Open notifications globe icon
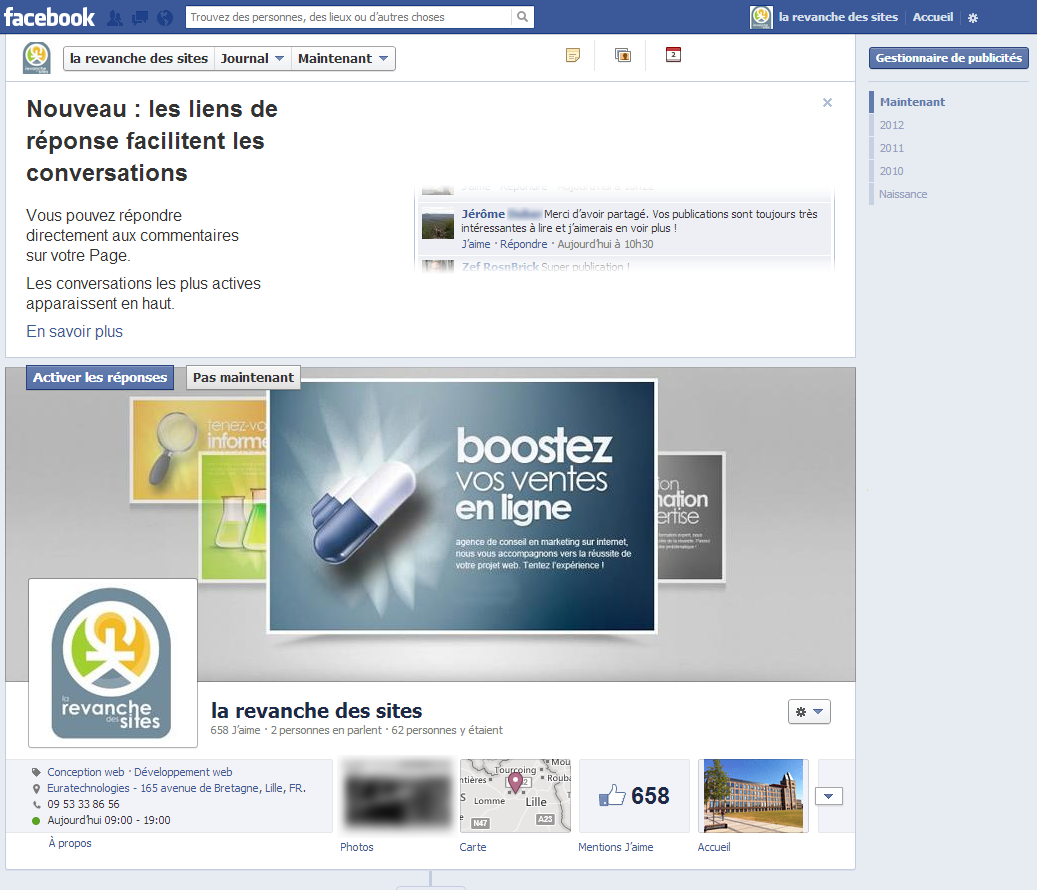The width and height of the screenshot is (1037, 890). [x=165, y=18]
